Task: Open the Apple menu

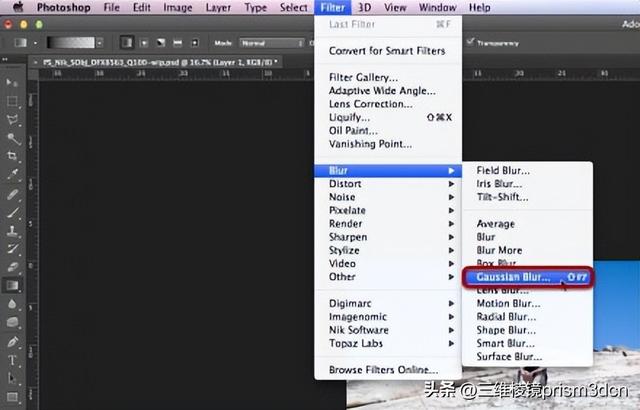Action: click(18, 7)
